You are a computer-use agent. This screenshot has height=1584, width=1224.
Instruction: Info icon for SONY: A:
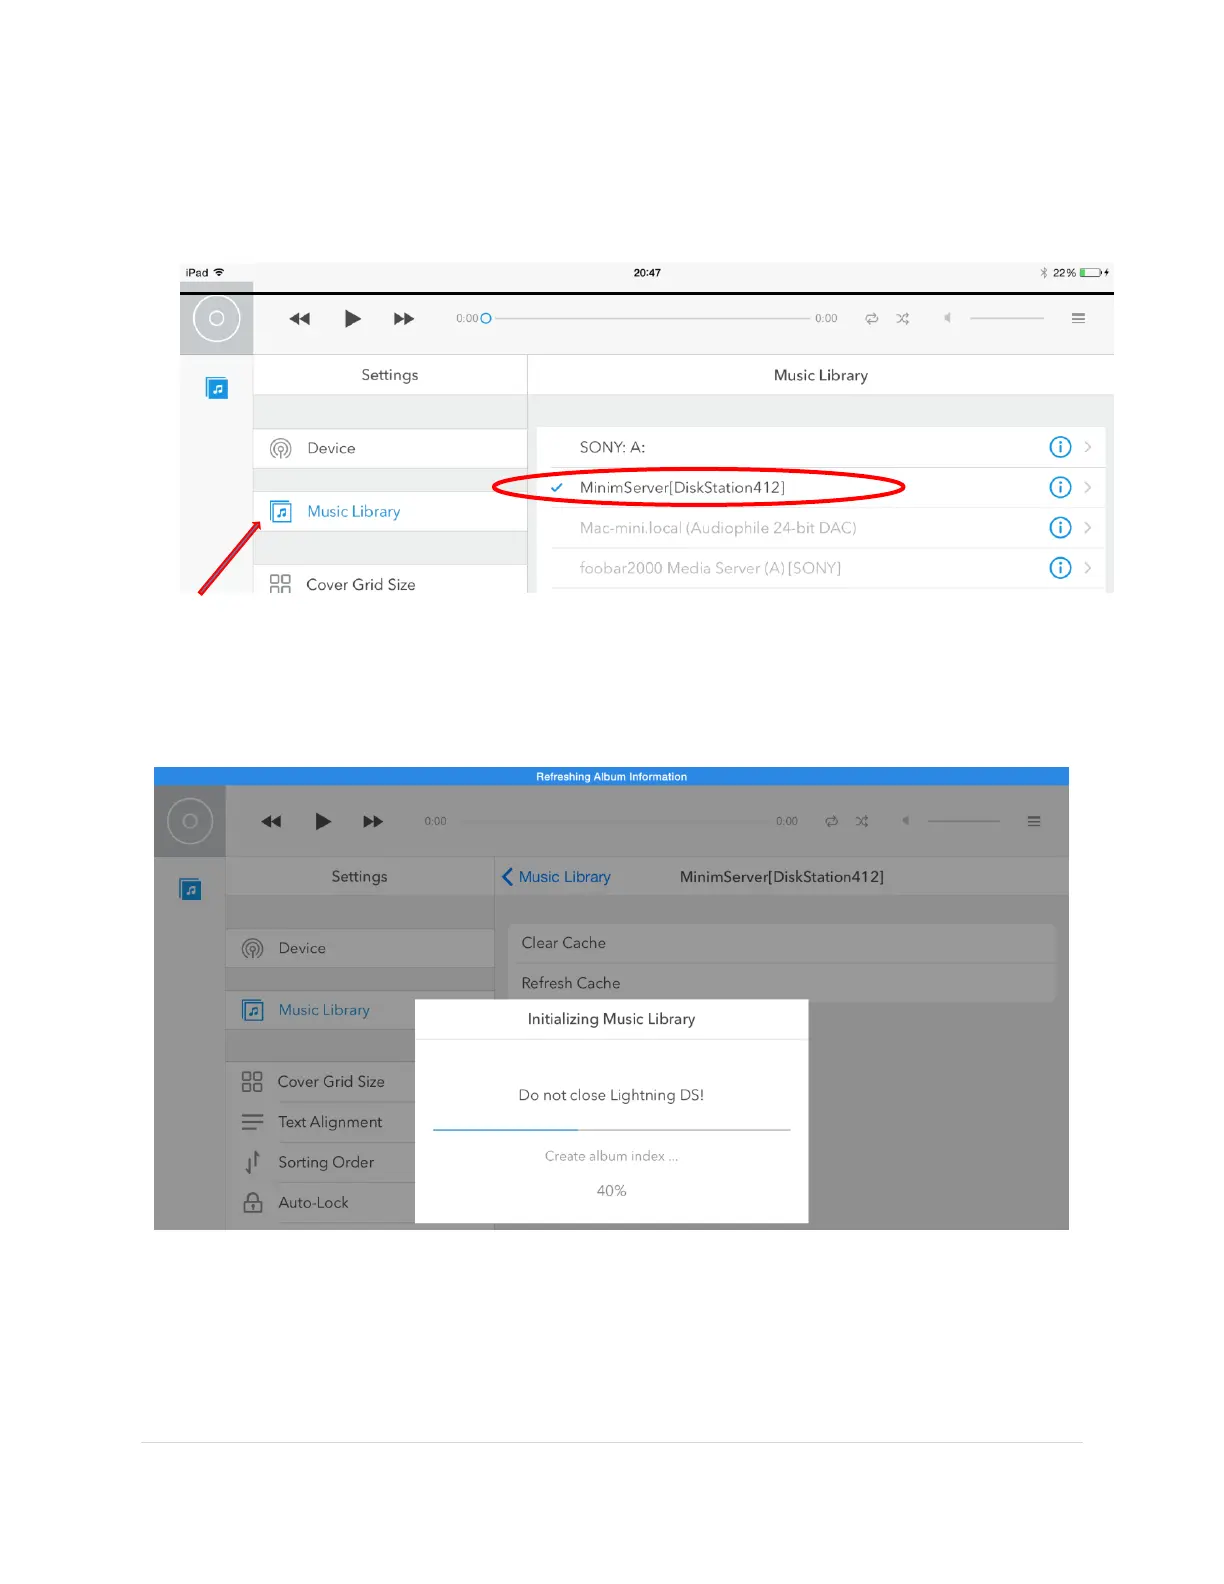point(1060,447)
